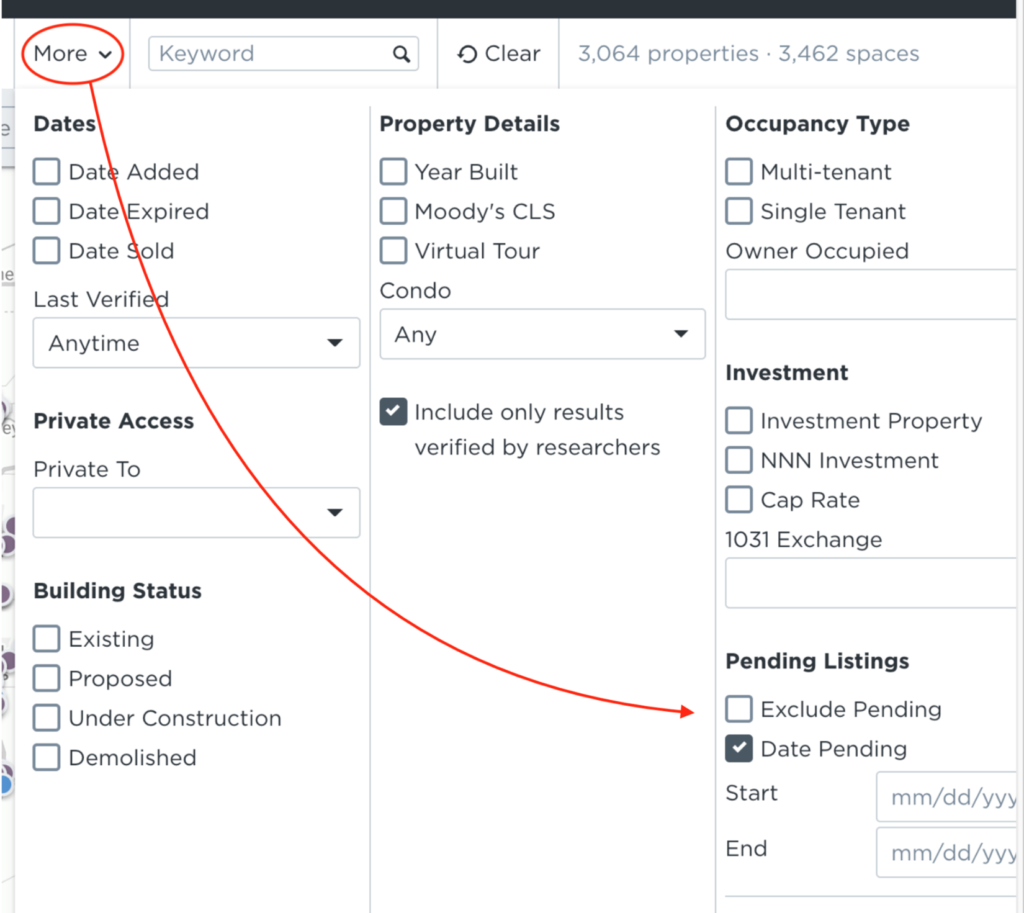This screenshot has width=1024, height=913.
Task: Open the Last Verified Anytime dropdown
Action: (x=197, y=343)
